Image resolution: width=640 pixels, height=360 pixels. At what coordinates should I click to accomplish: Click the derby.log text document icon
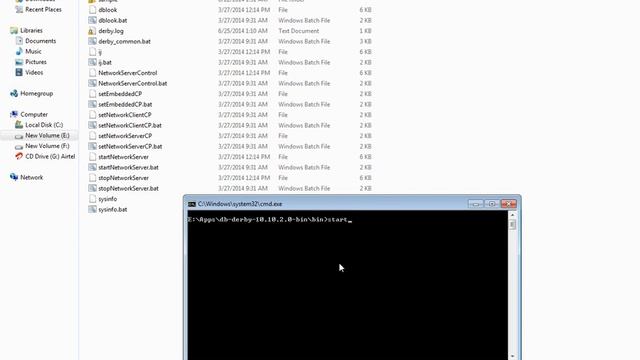92,31
